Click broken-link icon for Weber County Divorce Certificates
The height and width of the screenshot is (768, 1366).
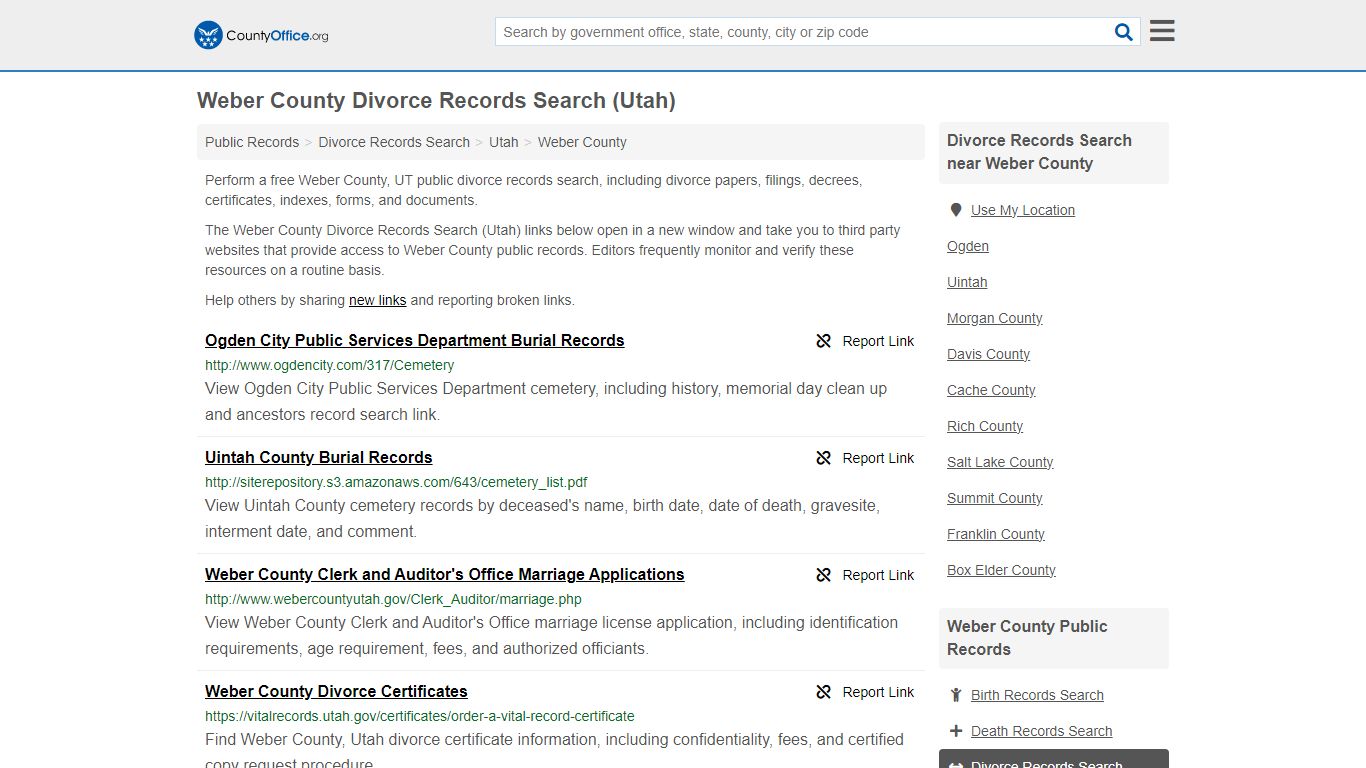[824, 692]
